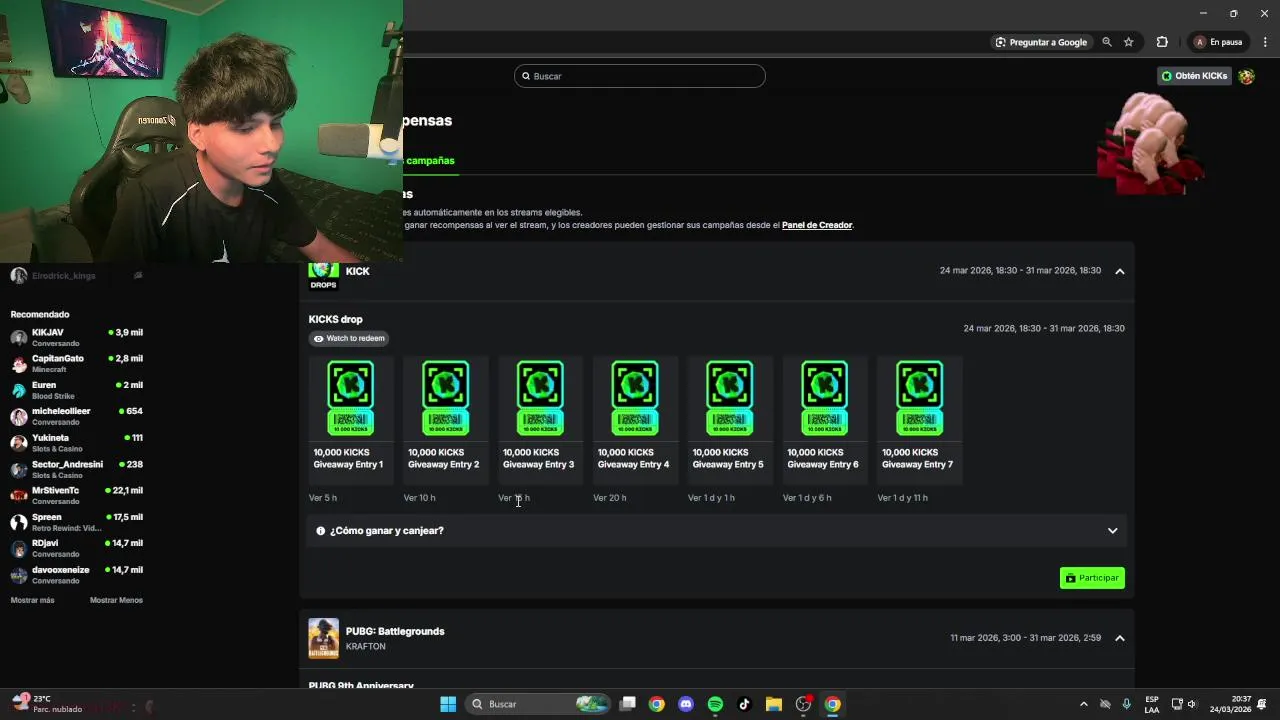Open Task View on the taskbar
Image resolution: width=1280 pixels, height=720 pixels.
(x=627, y=704)
